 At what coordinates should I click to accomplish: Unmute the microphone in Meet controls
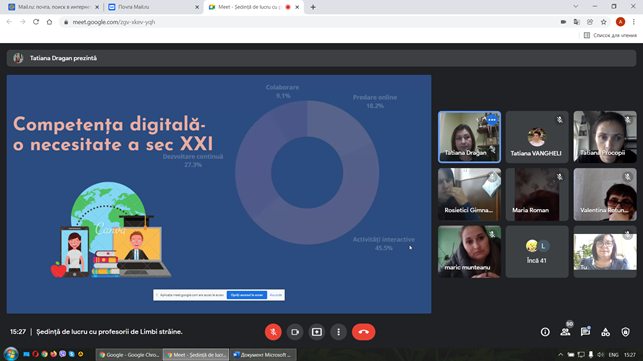tap(273, 332)
